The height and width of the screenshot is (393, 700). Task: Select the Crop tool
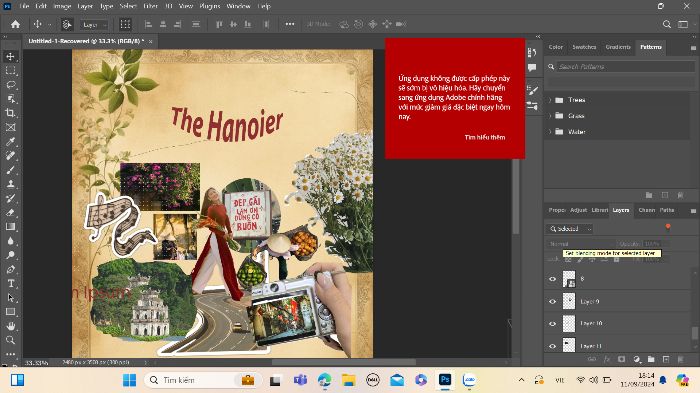[11, 113]
